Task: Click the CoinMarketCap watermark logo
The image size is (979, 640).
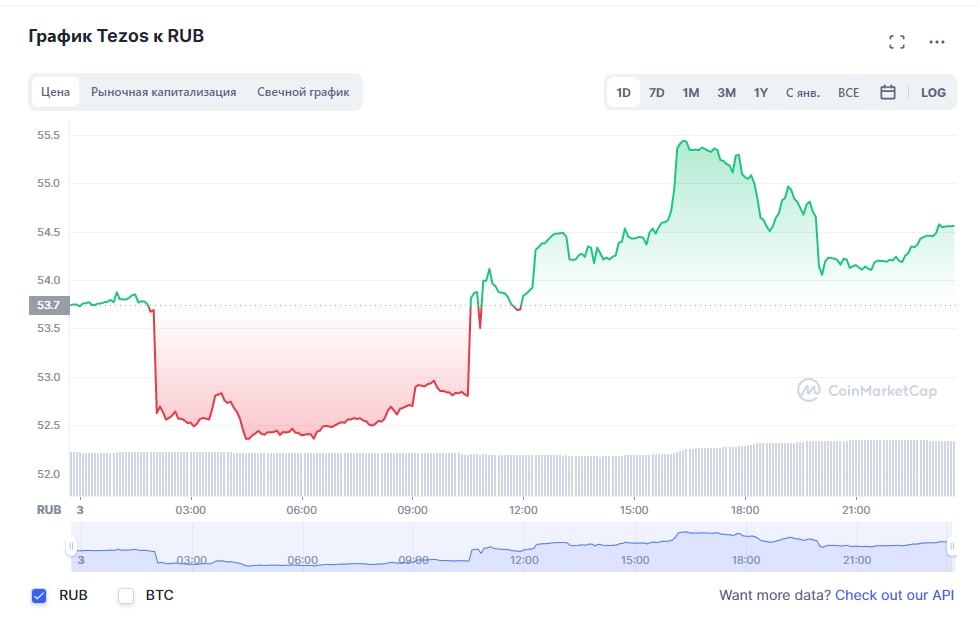Action: point(867,391)
